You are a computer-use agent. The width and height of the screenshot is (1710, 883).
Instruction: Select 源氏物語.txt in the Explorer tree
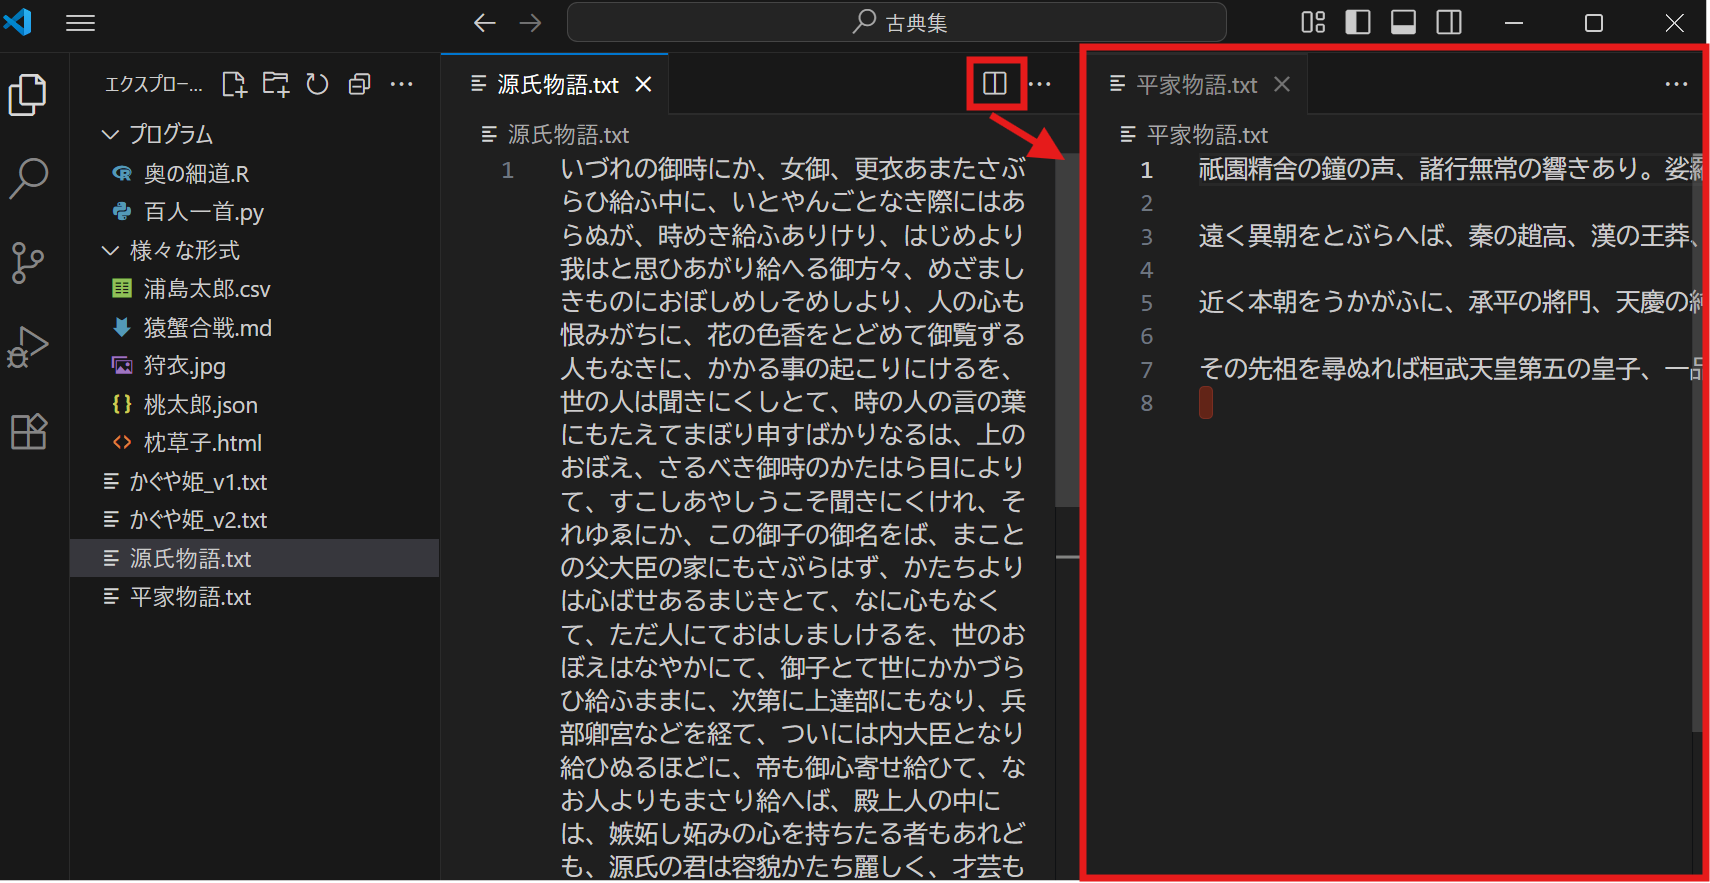pos(255,559)
